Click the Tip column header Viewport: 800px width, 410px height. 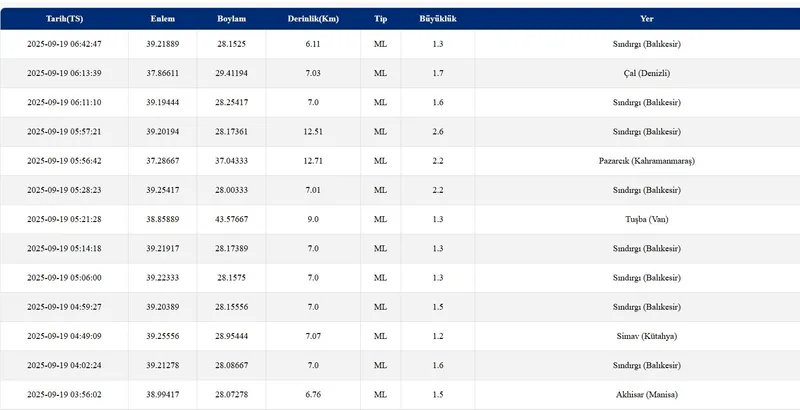click(381, 19)
